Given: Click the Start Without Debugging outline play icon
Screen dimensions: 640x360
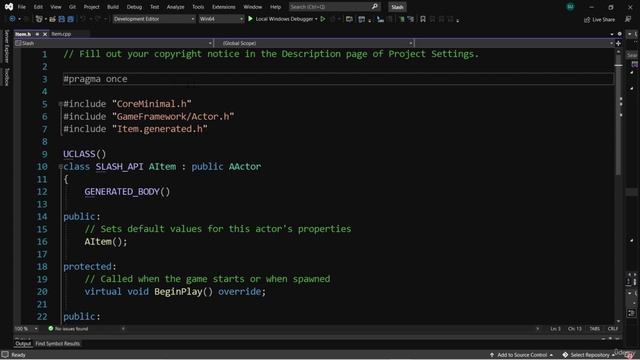Looking at the screenshot, I should [x=323, y=19].
